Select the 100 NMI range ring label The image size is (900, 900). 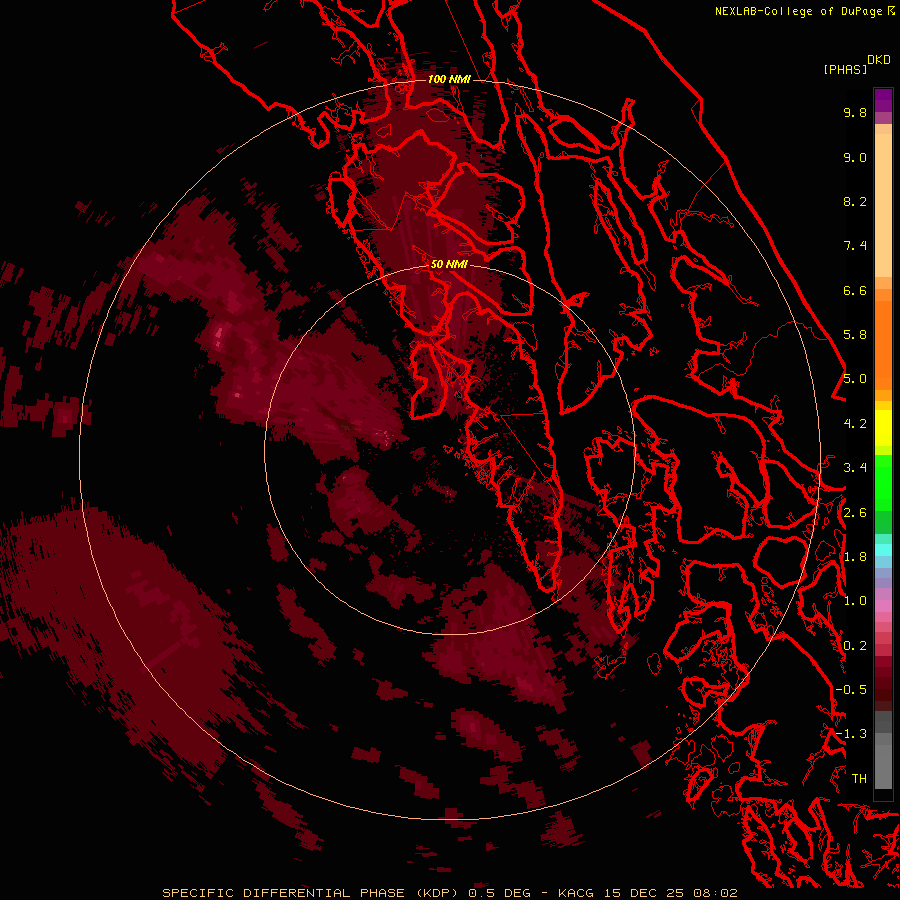(449, 79)
